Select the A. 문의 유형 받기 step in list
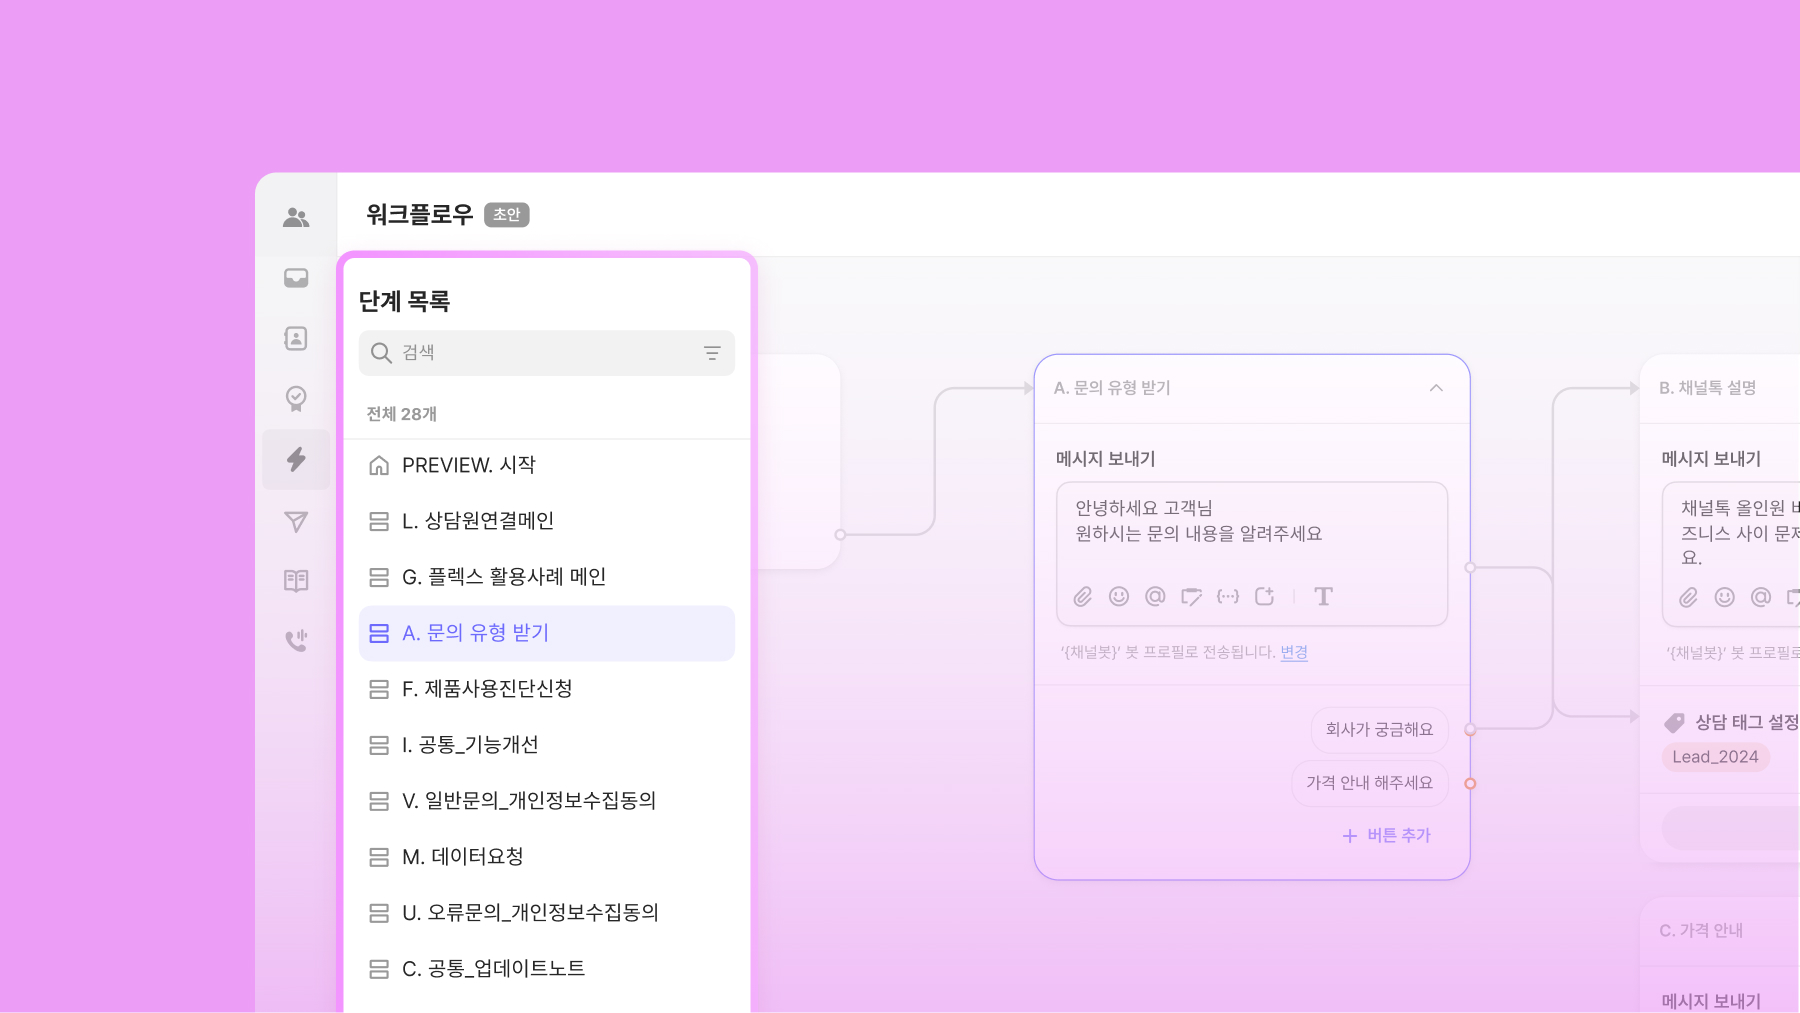Screen dimensions: 1800x1013 [546, 633]
